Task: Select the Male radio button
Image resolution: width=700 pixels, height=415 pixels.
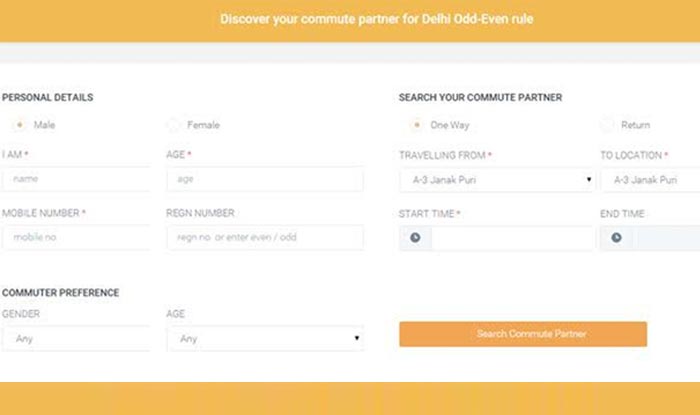Action: click(x=19, y=125)
